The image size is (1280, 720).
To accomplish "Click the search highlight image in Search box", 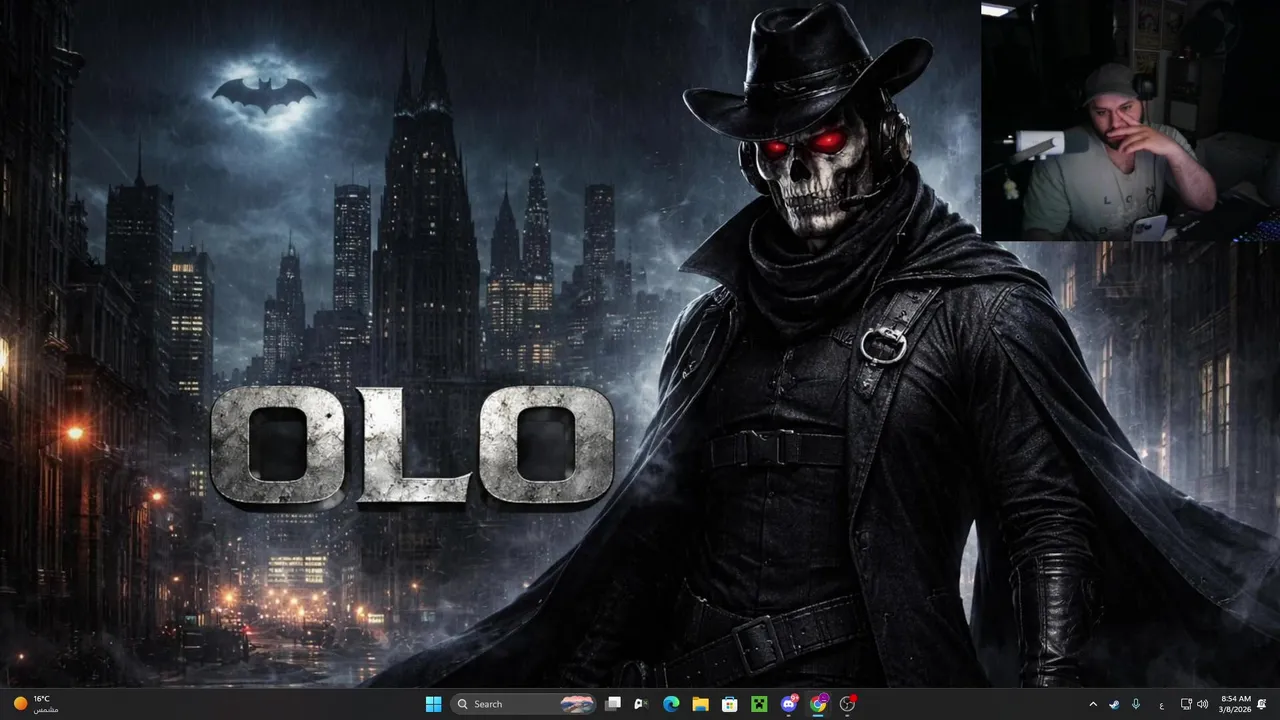I will click(x=576, y=704).
